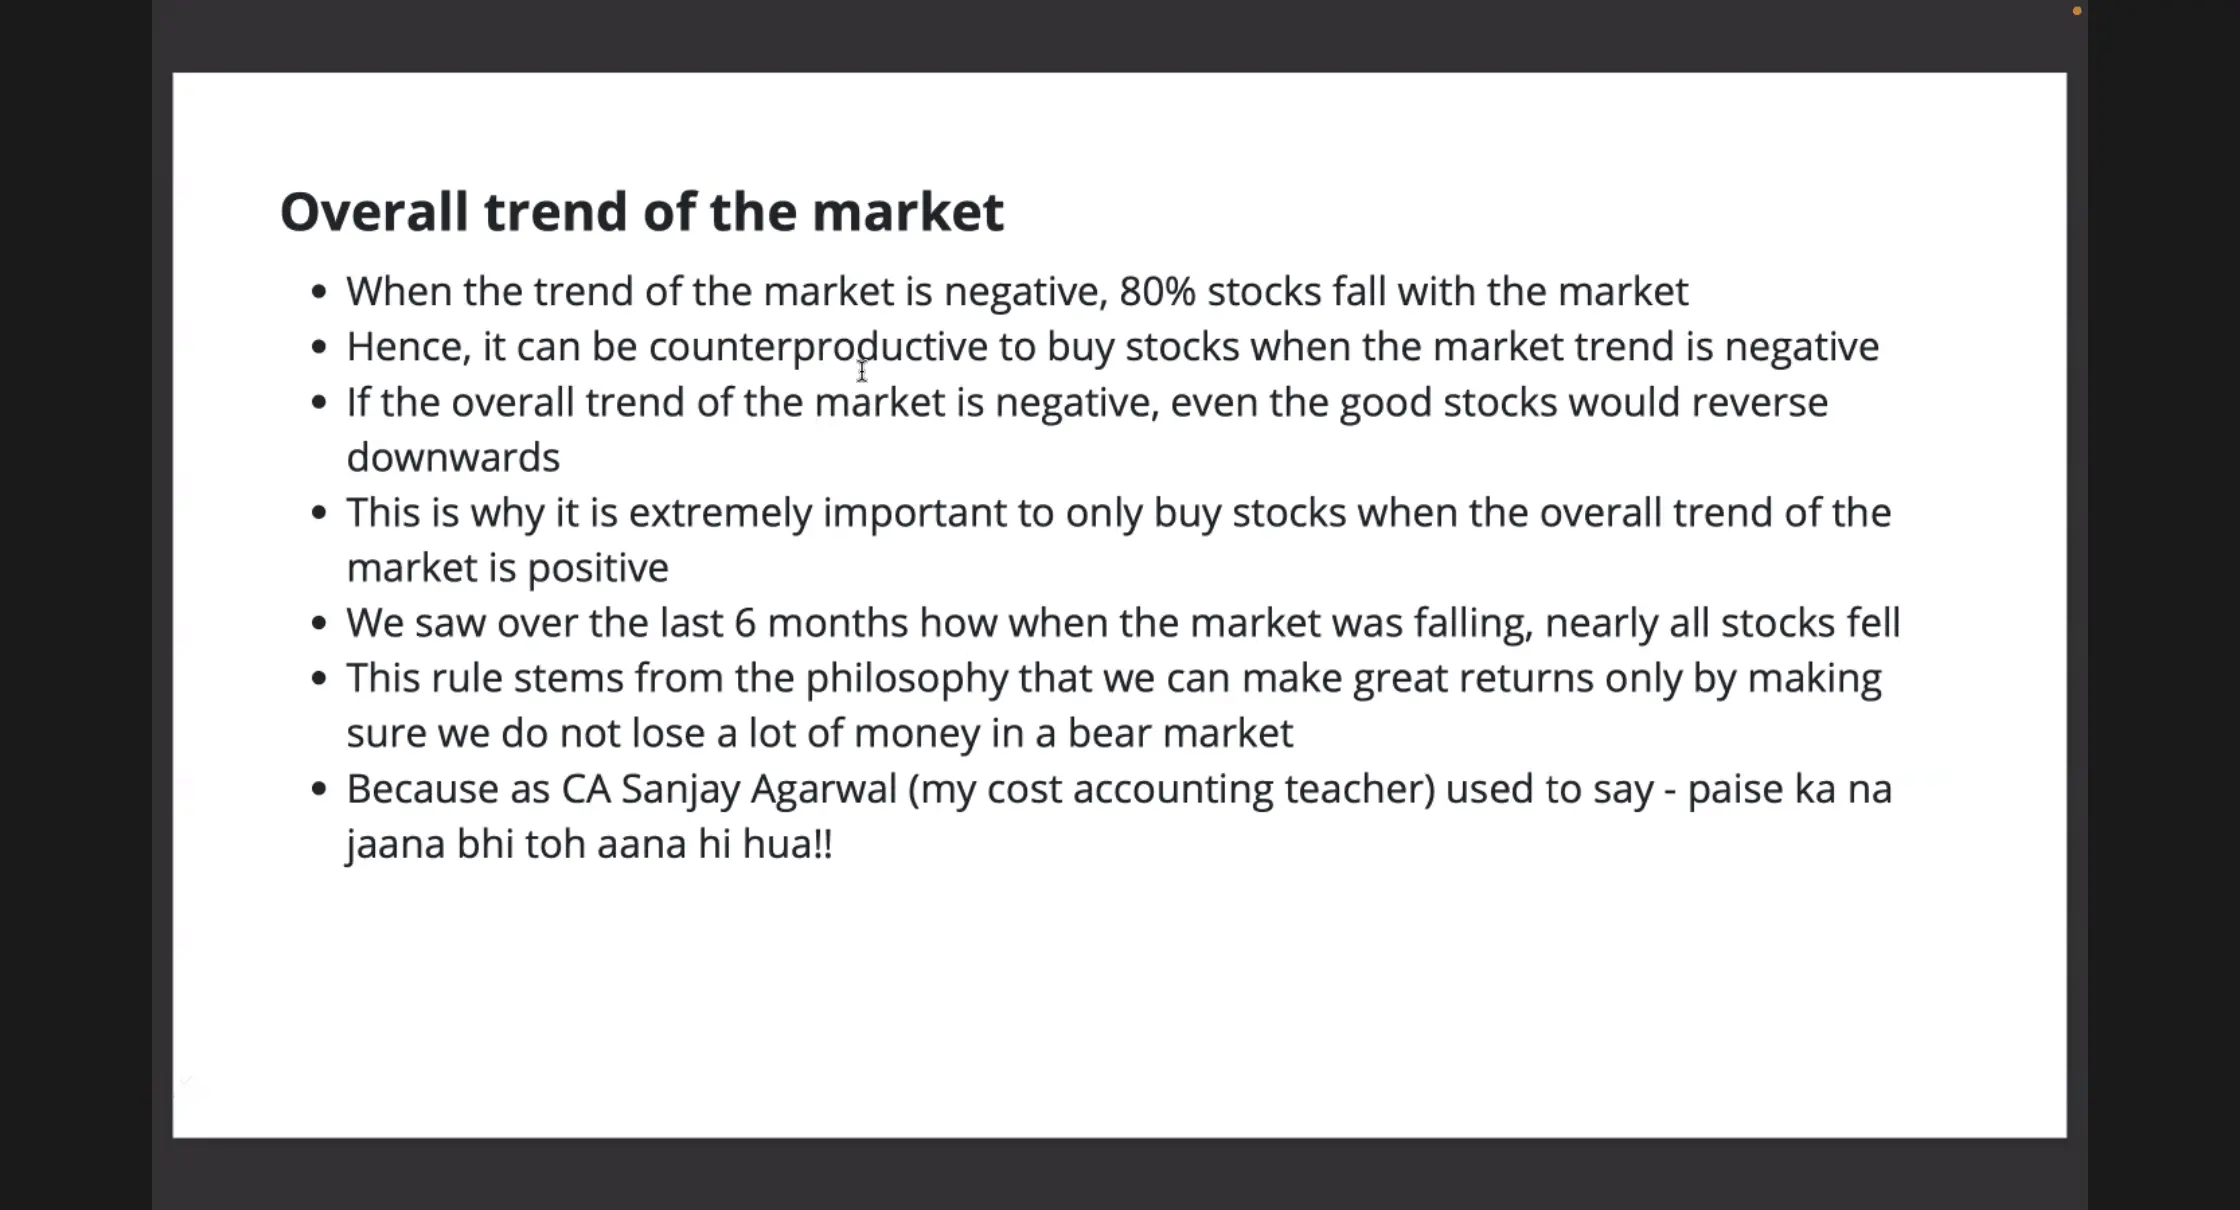Click the 'Overall trend of the market' heading
This screenshot has height=1210, width=2240.
click(x=641, y=212)
